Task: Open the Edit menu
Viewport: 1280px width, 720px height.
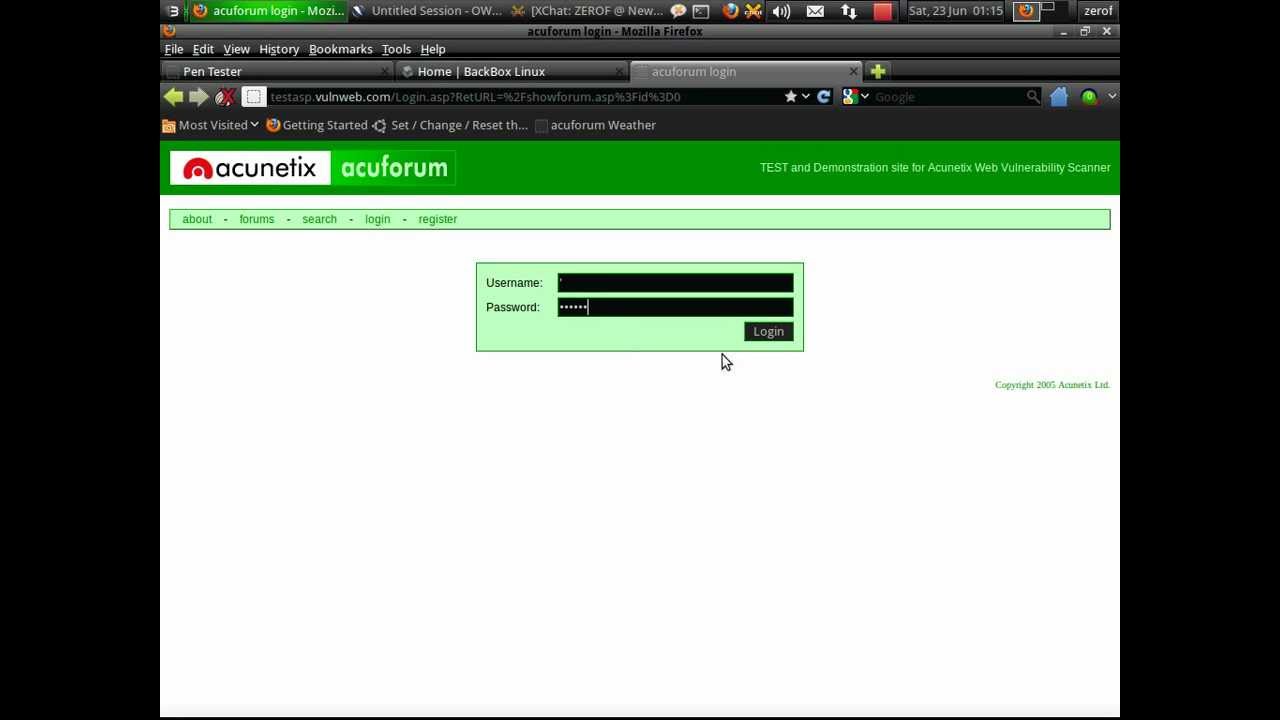Action: pos(203,49)
